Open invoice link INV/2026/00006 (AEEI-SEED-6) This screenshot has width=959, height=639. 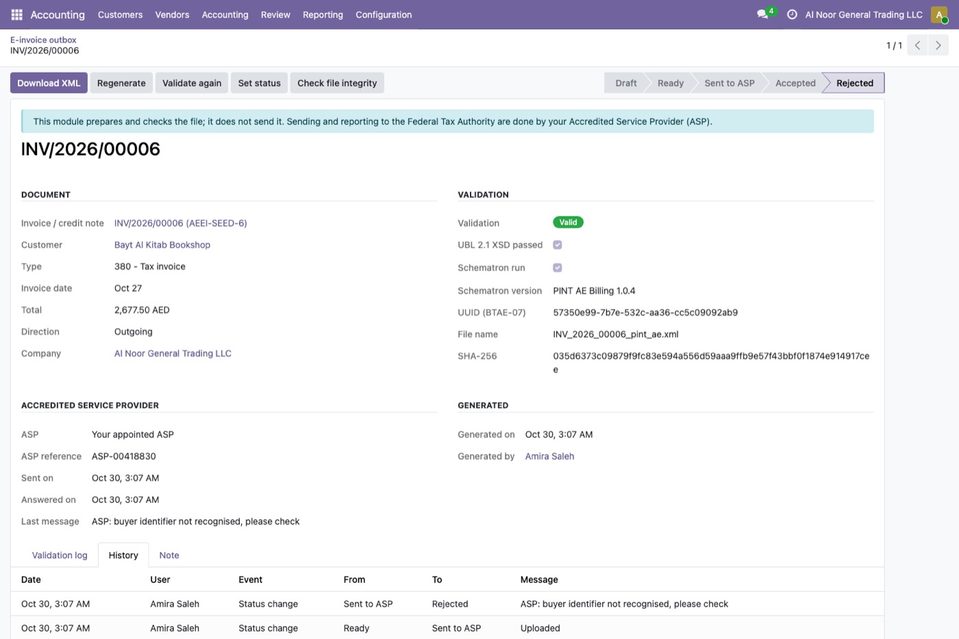(180, 223)
